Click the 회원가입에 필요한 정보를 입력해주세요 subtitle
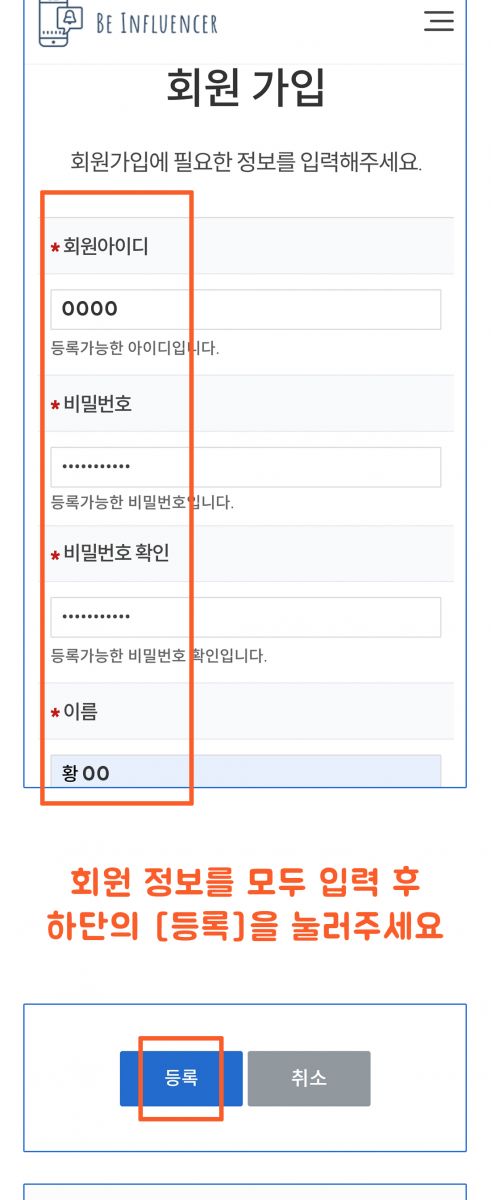Viewport: 491px width, 1200px height. (246, 161)
